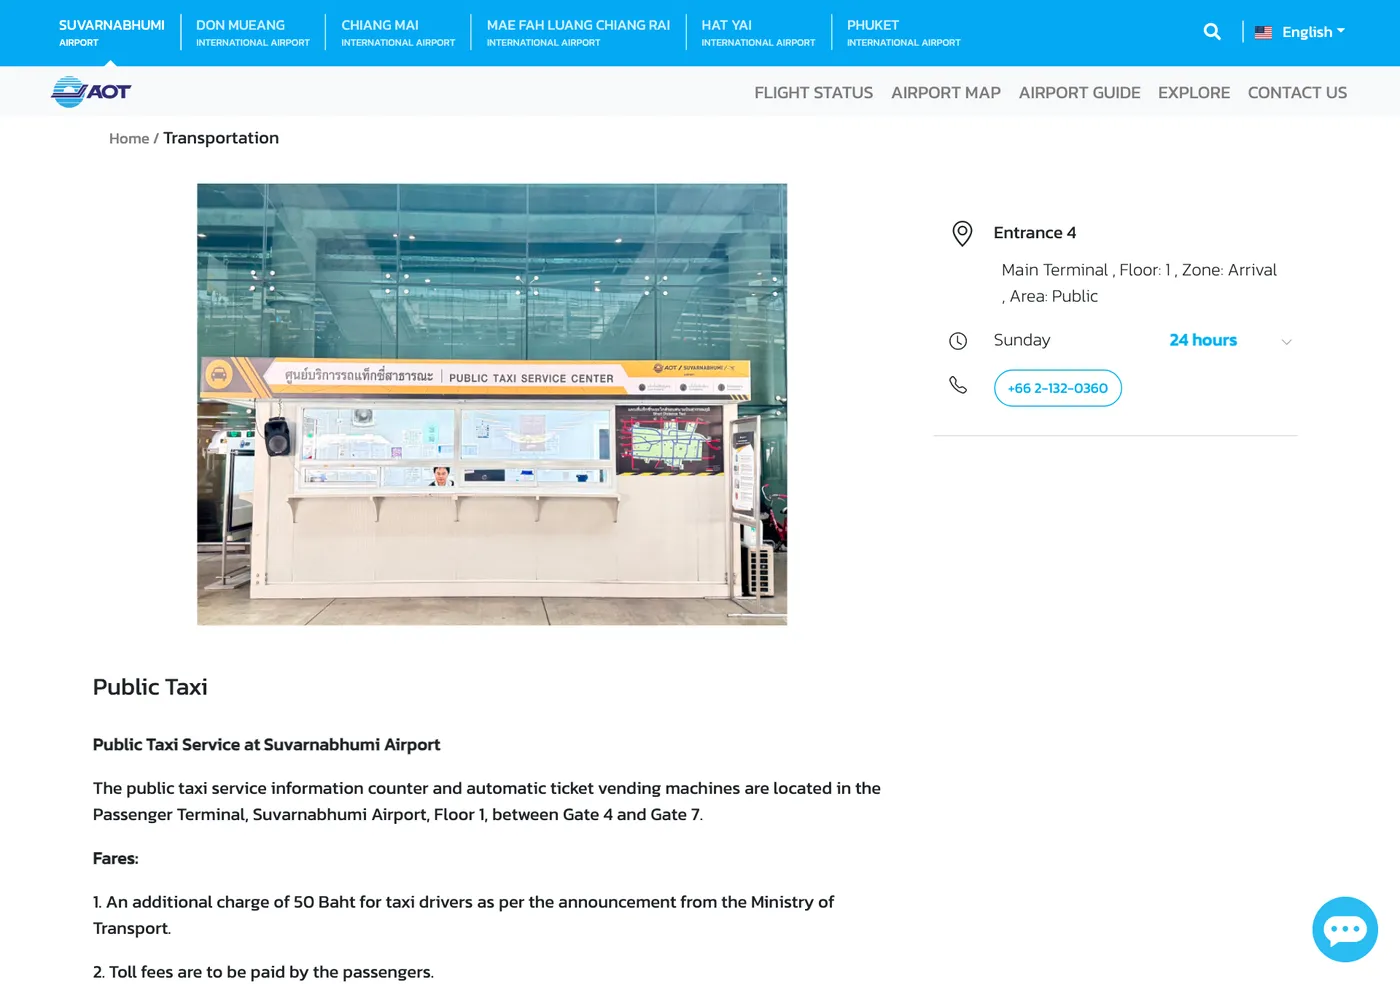Click 'Toll fees are to be paid' line
Image resolution: width=1400 pixels, height=984 pixels.
(263, 972)
